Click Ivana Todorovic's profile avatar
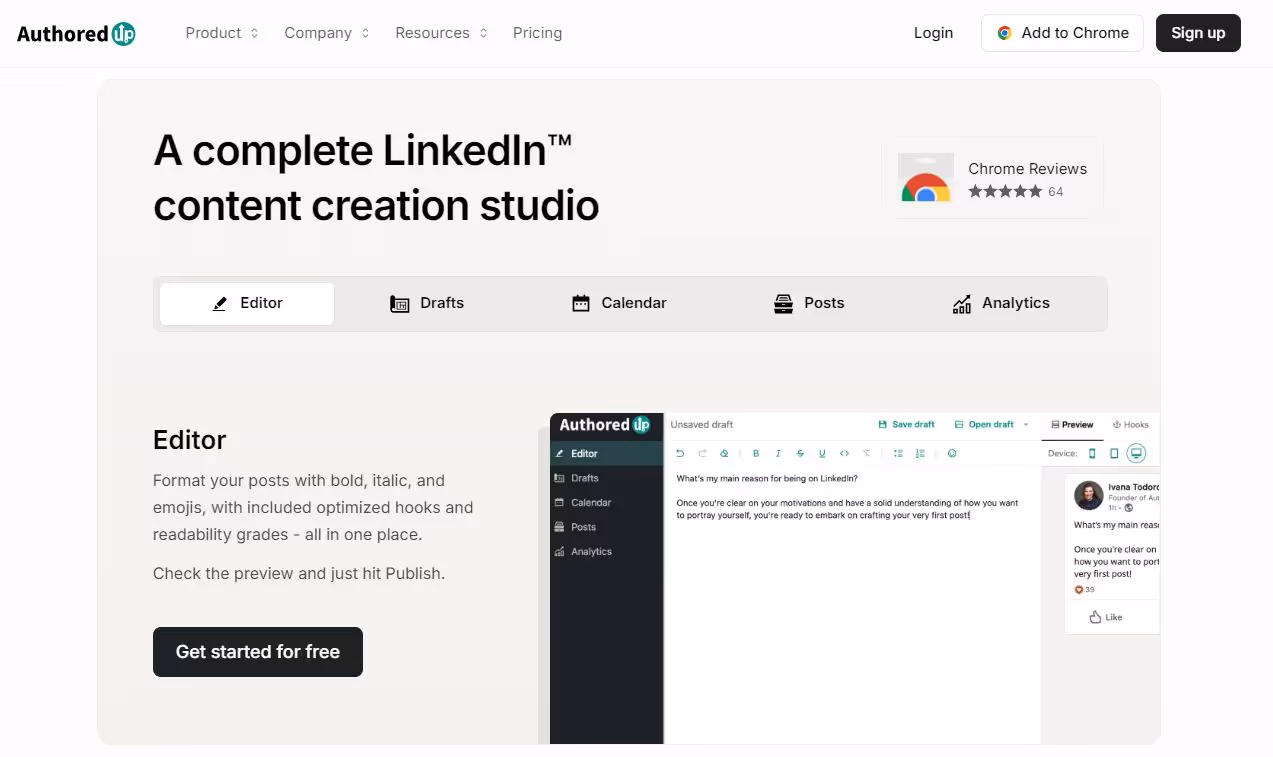Viewport: 1273px width, 757px height. (1088, 495)
